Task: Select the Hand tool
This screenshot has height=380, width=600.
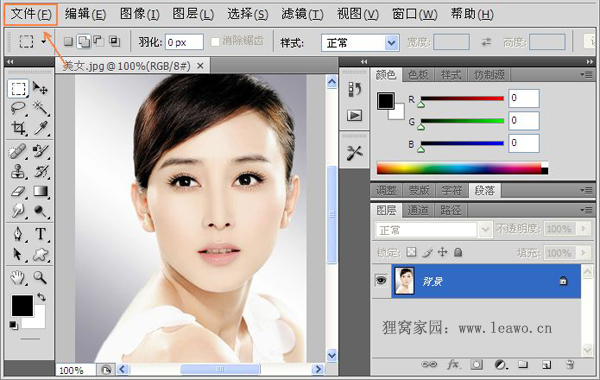Action: (18, 277)
